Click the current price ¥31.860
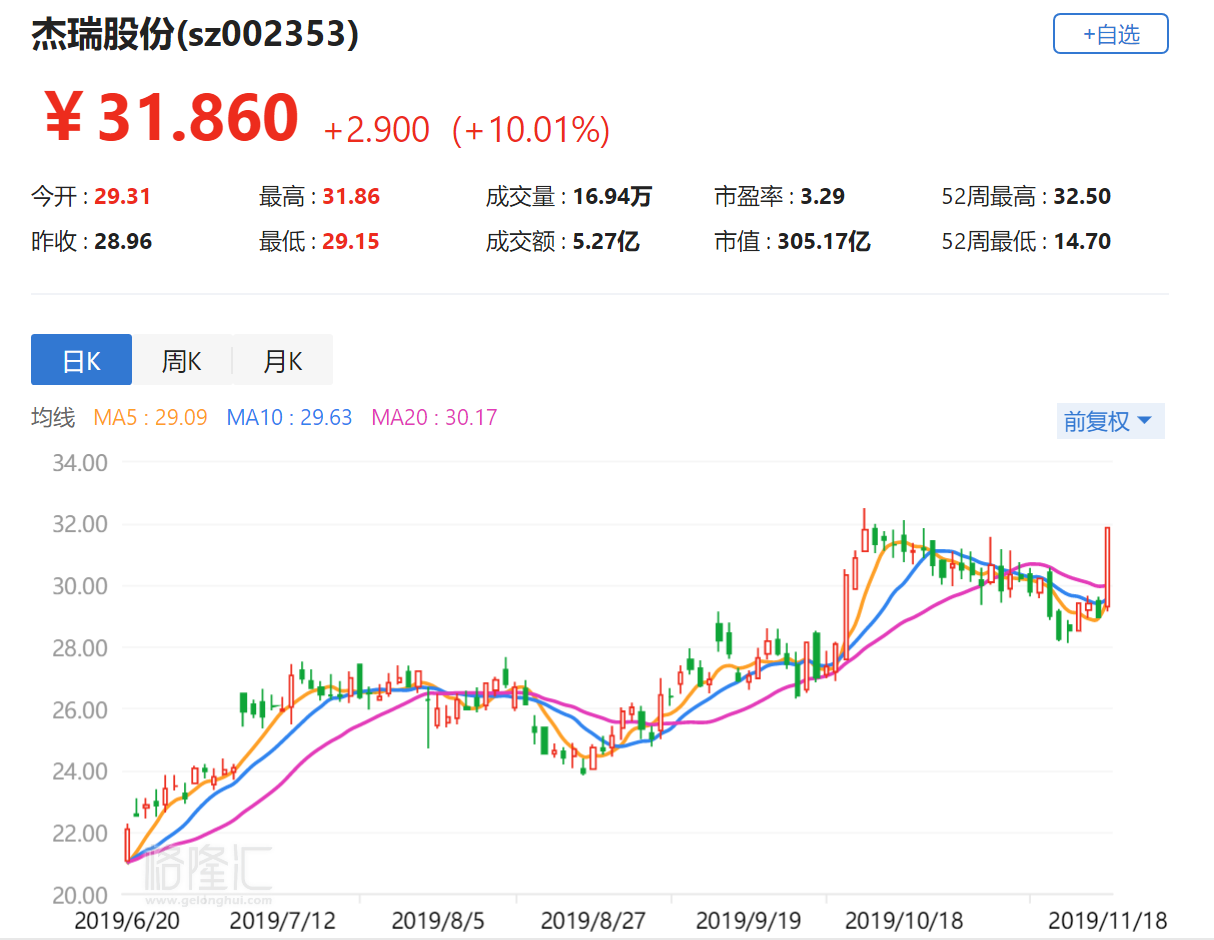This screenshot has width=1214, height=940. (x=172, y=116)
